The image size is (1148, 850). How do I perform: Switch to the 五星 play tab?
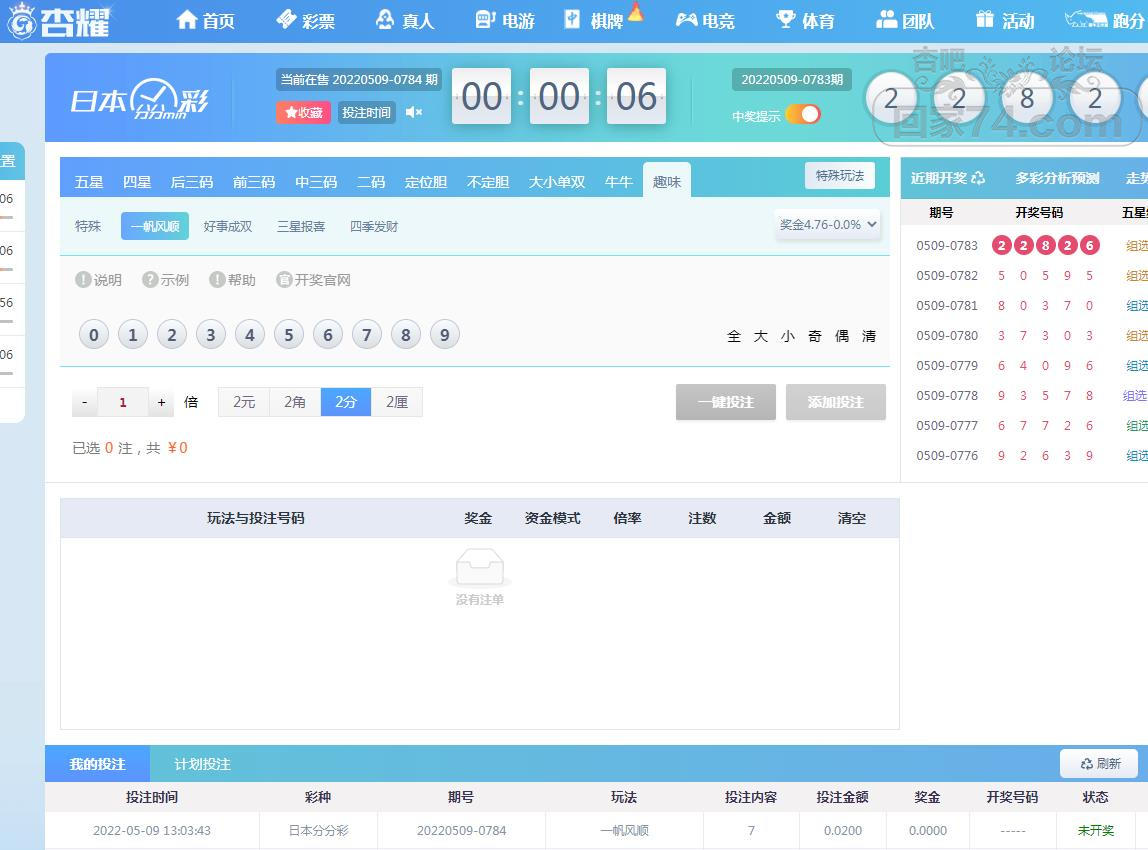89,182
